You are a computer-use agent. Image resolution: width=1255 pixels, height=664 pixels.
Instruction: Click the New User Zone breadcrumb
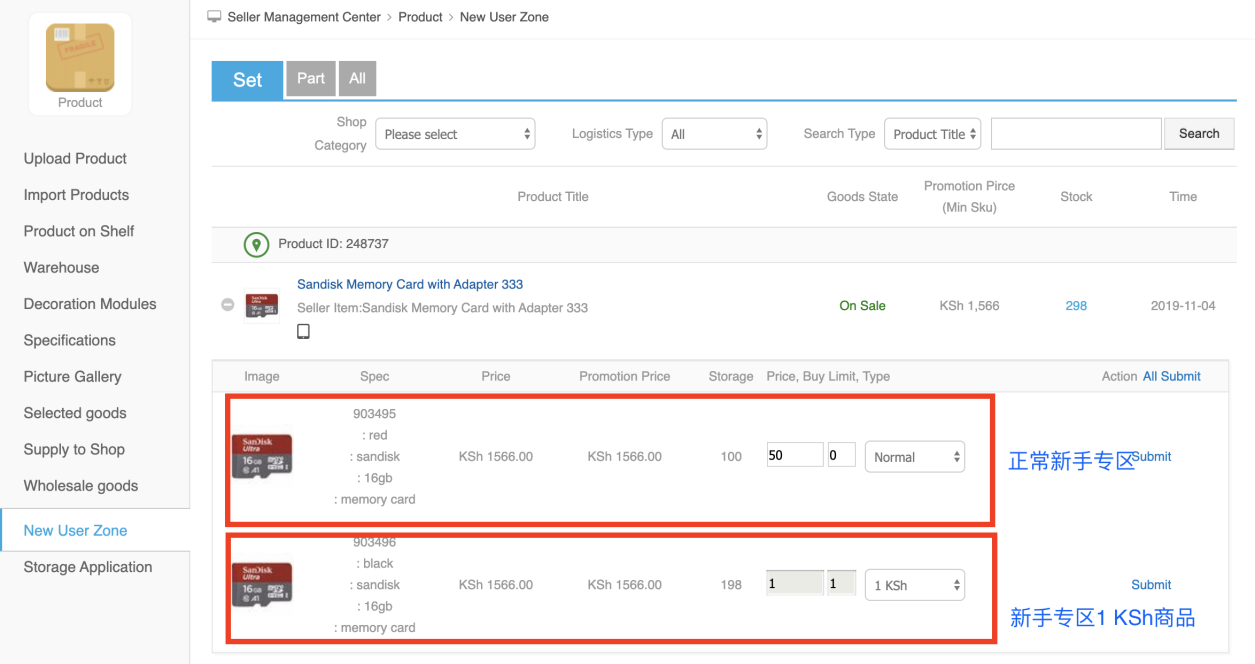click(504, 17)
